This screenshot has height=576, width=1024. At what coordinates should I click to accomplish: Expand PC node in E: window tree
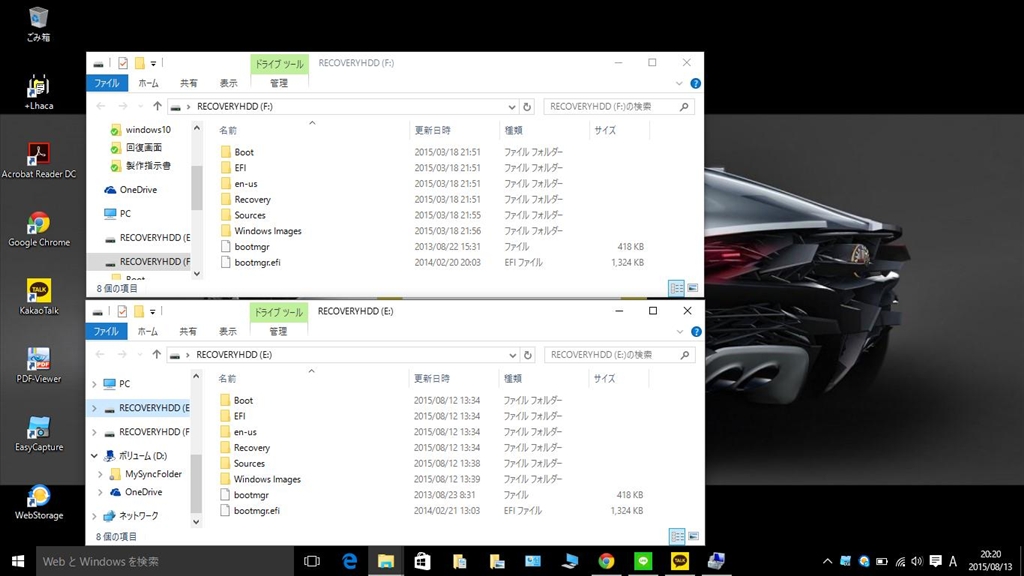coord(94,384)
